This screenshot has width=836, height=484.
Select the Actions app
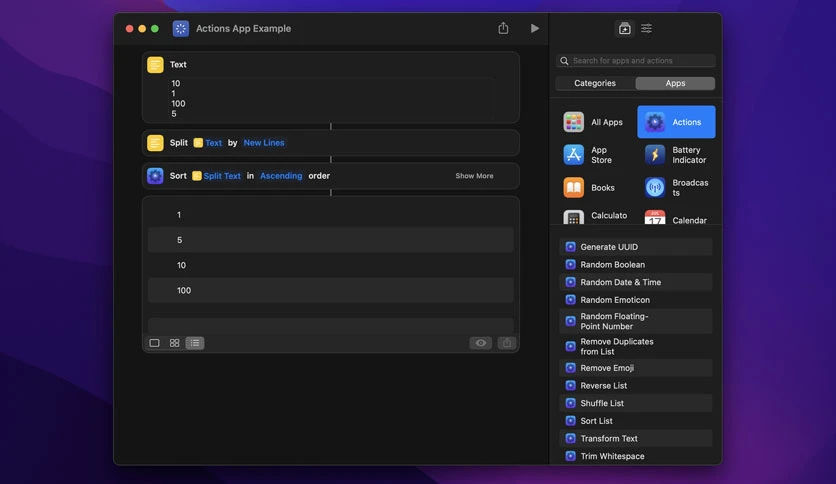click(676, 122)
